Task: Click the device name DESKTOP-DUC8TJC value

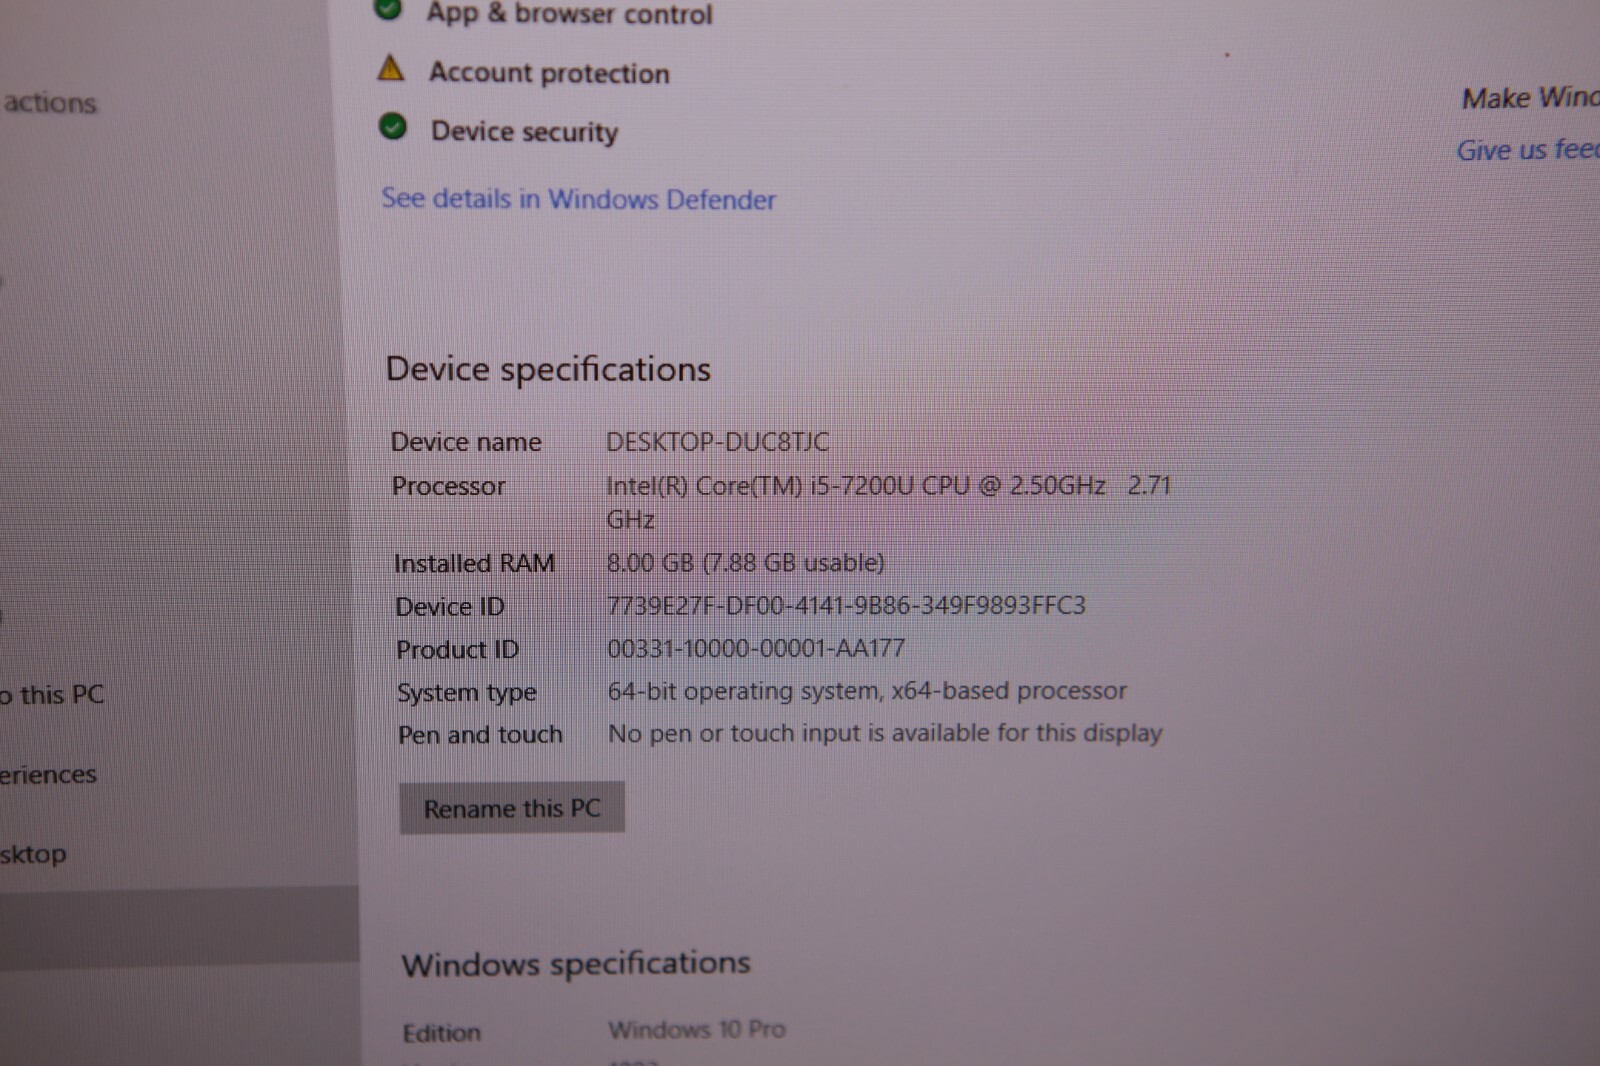Action: tap(717, 442)
